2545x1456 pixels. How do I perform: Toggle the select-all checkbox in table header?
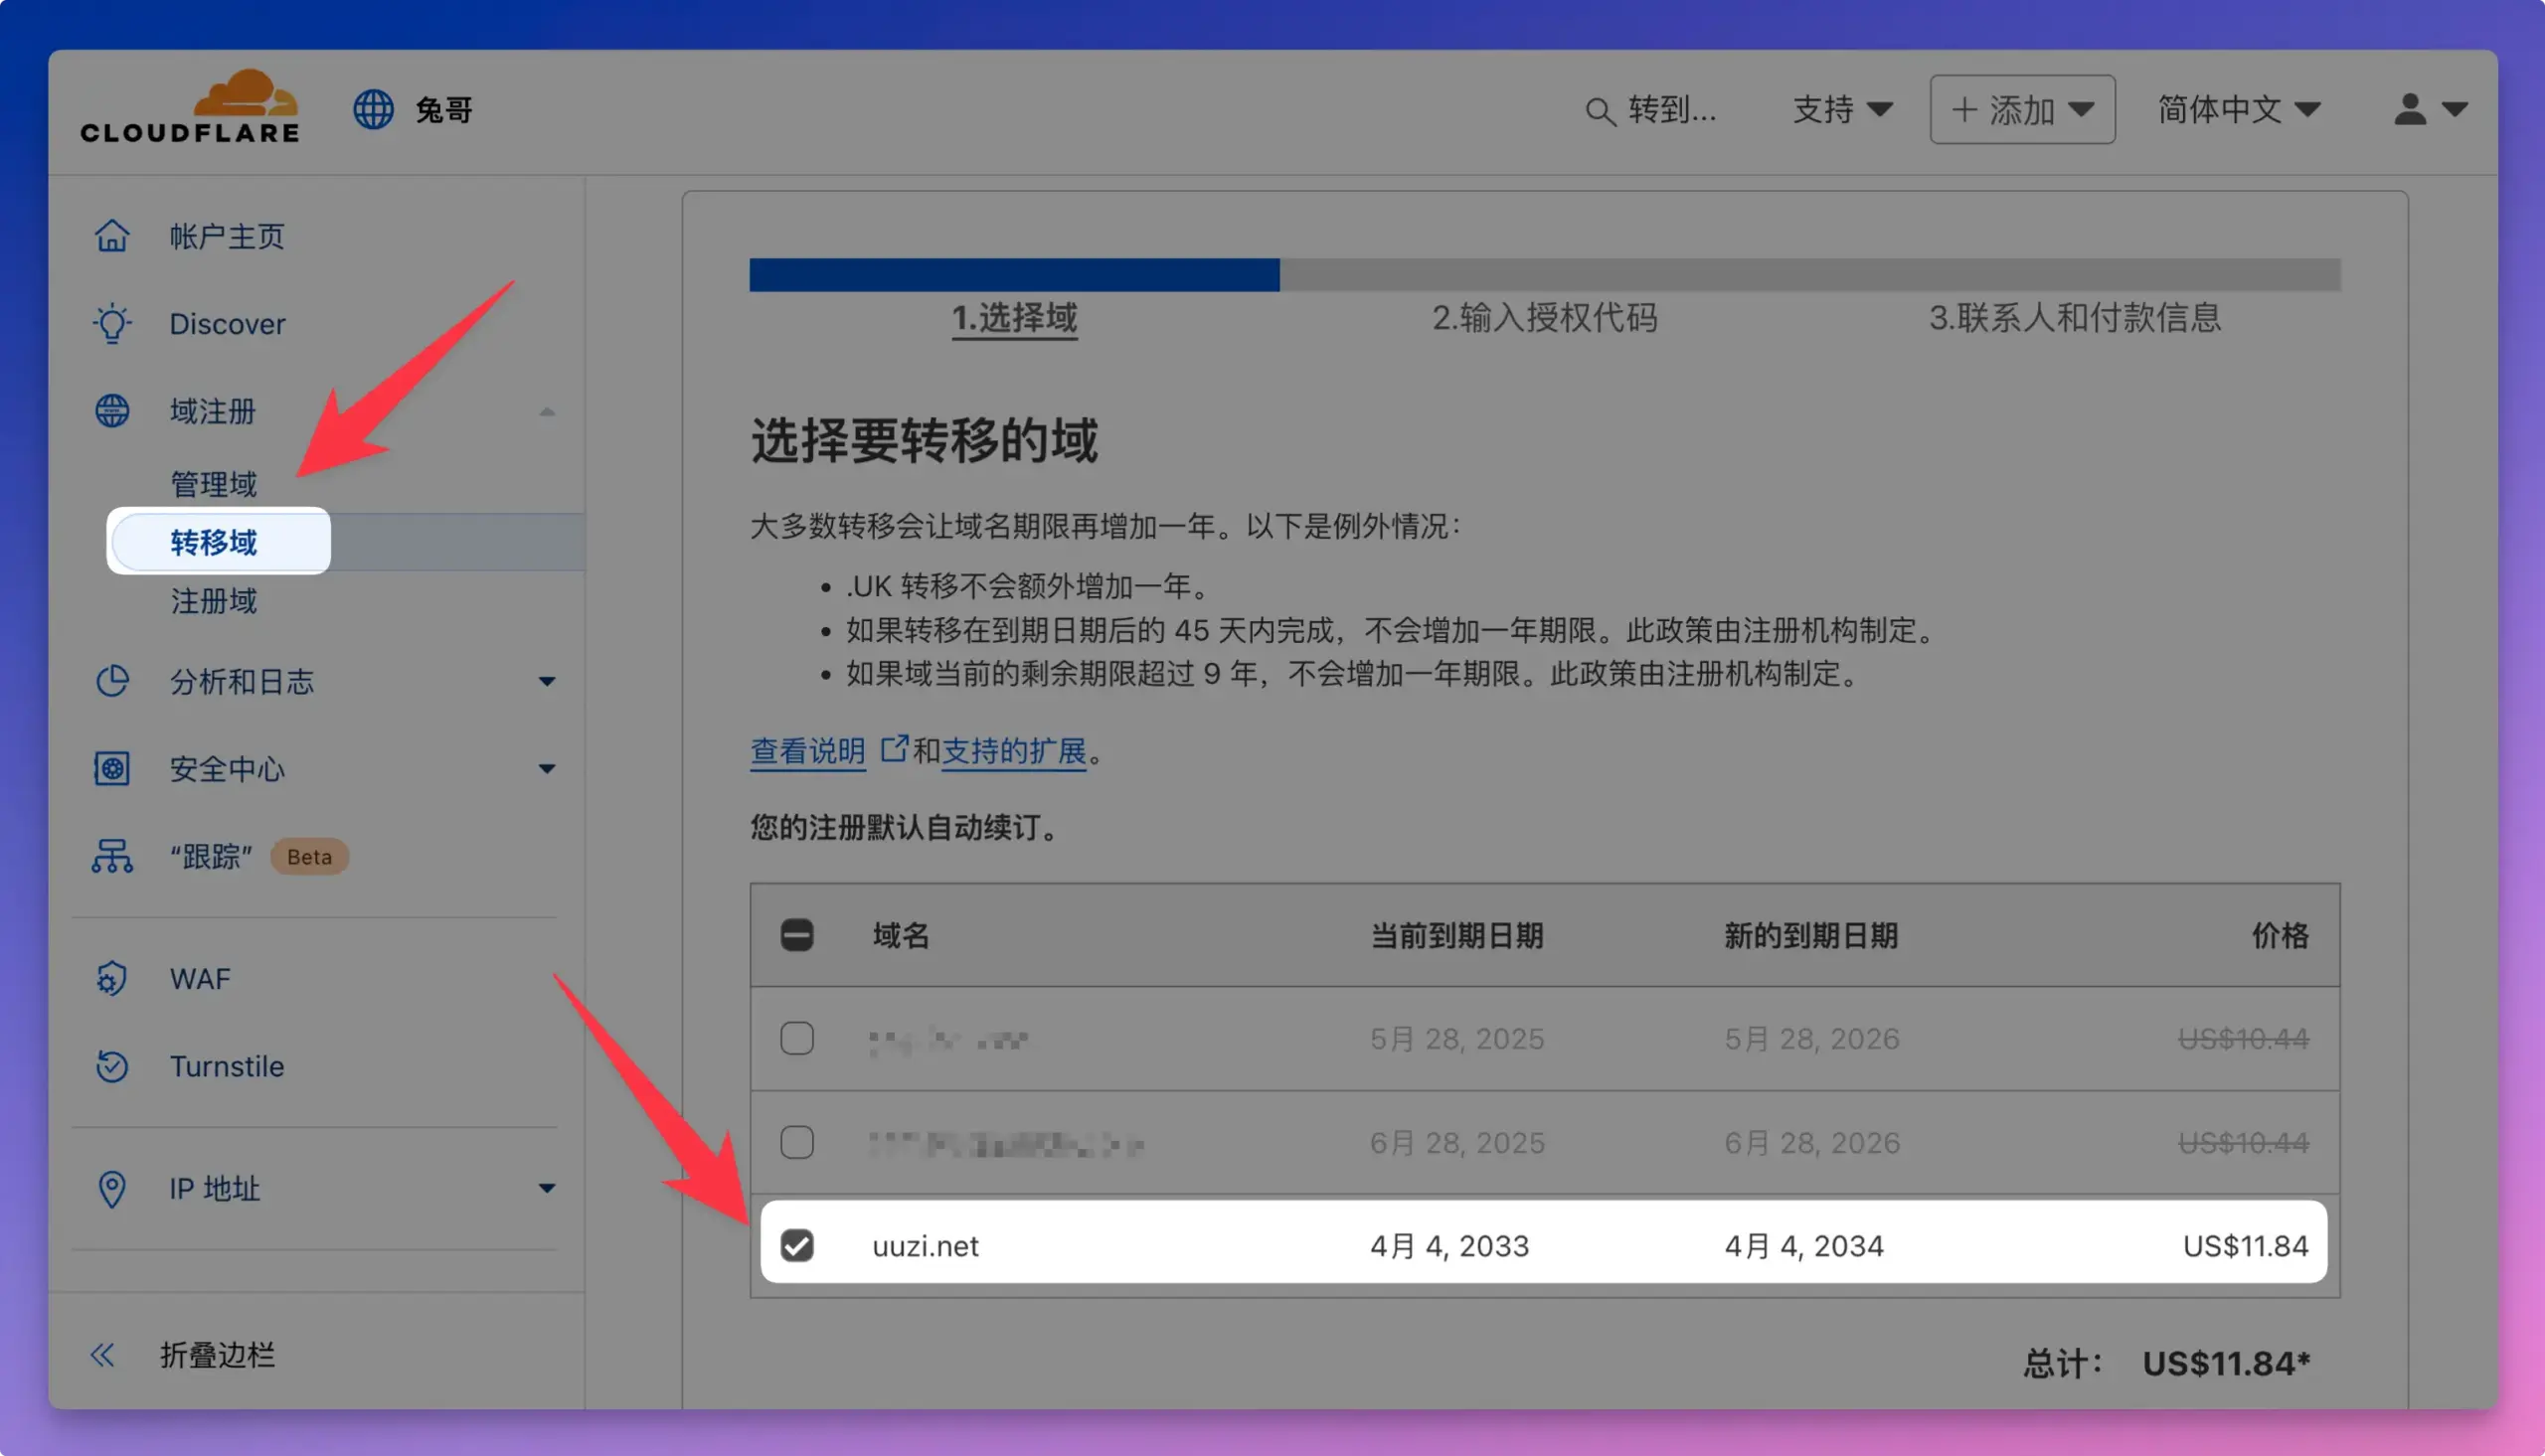point(797,935)
